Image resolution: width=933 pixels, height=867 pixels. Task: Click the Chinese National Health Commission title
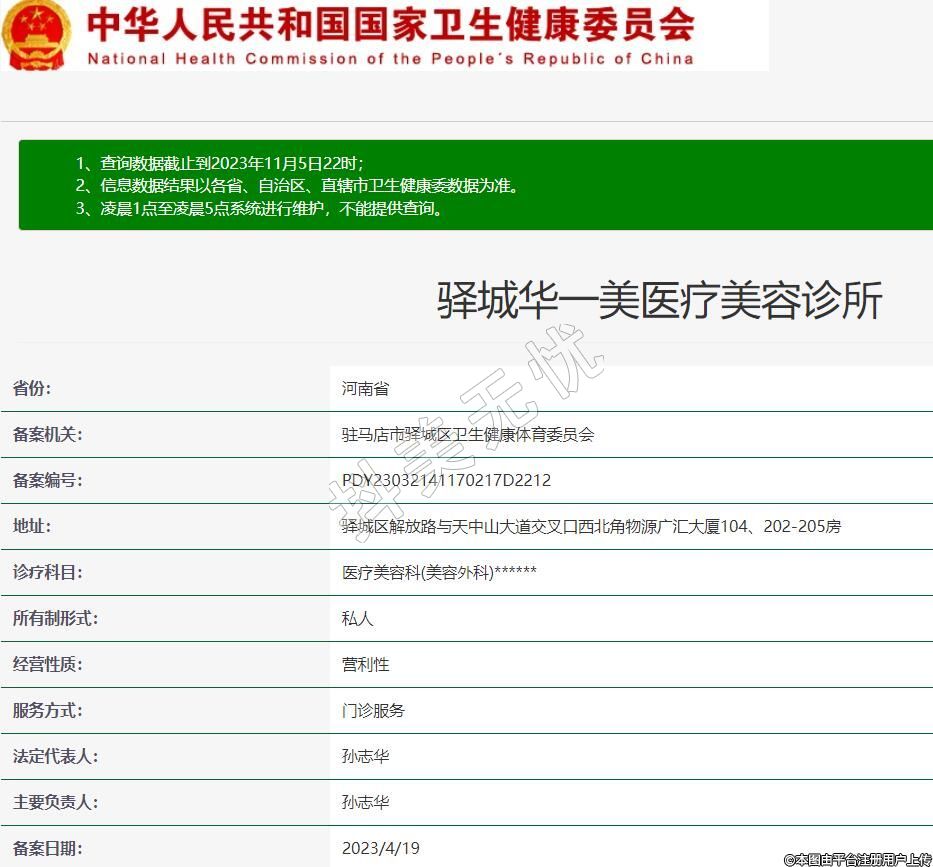click(390, 24)
